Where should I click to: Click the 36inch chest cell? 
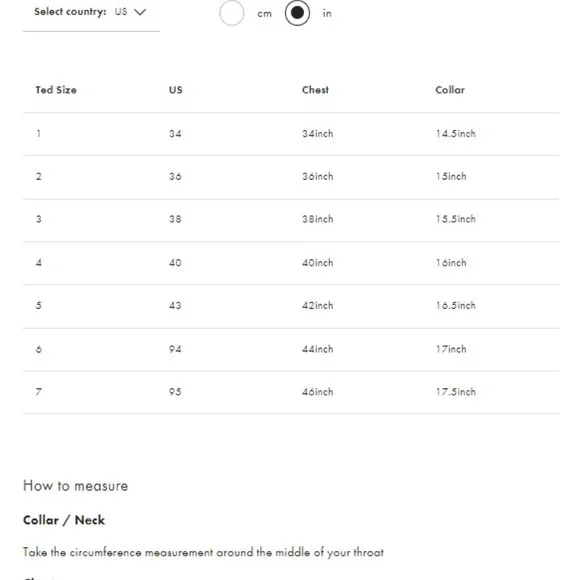coord(317,176)
